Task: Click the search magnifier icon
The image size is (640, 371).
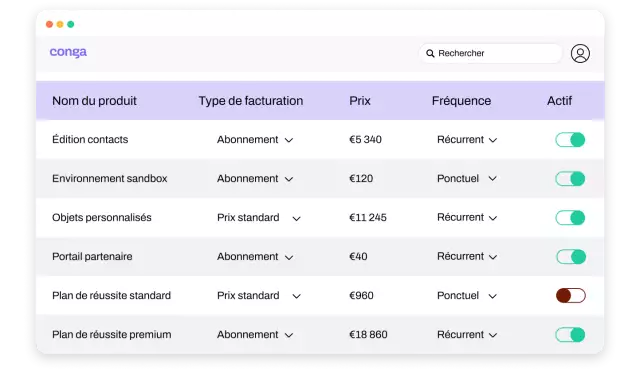Action: coord(430,53)
